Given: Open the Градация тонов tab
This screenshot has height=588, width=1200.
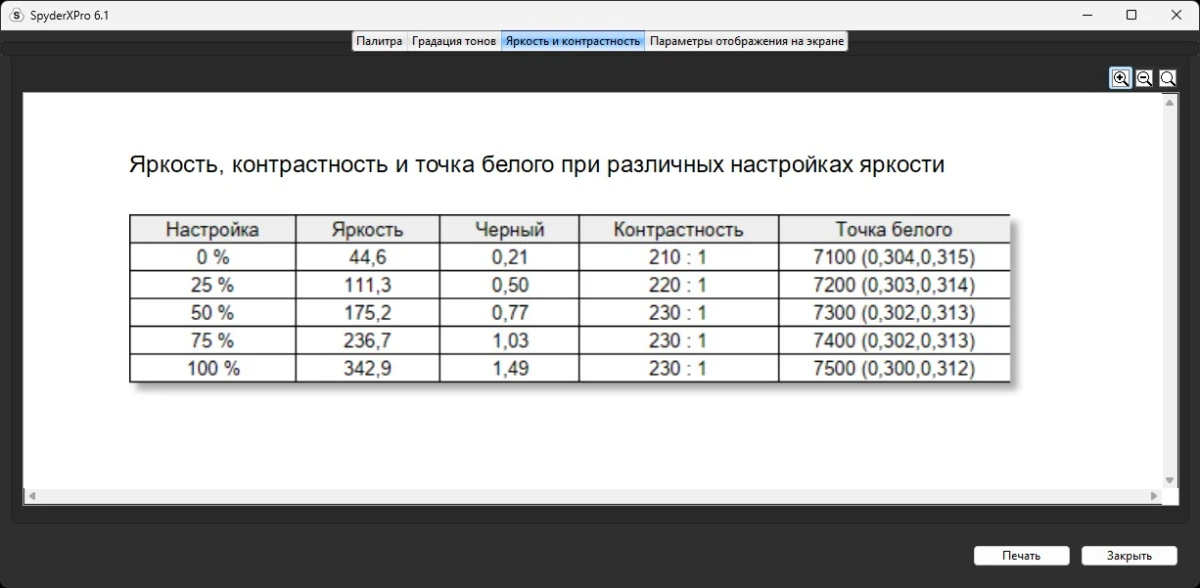Looking at the screenshot, I should coord(454,41).
